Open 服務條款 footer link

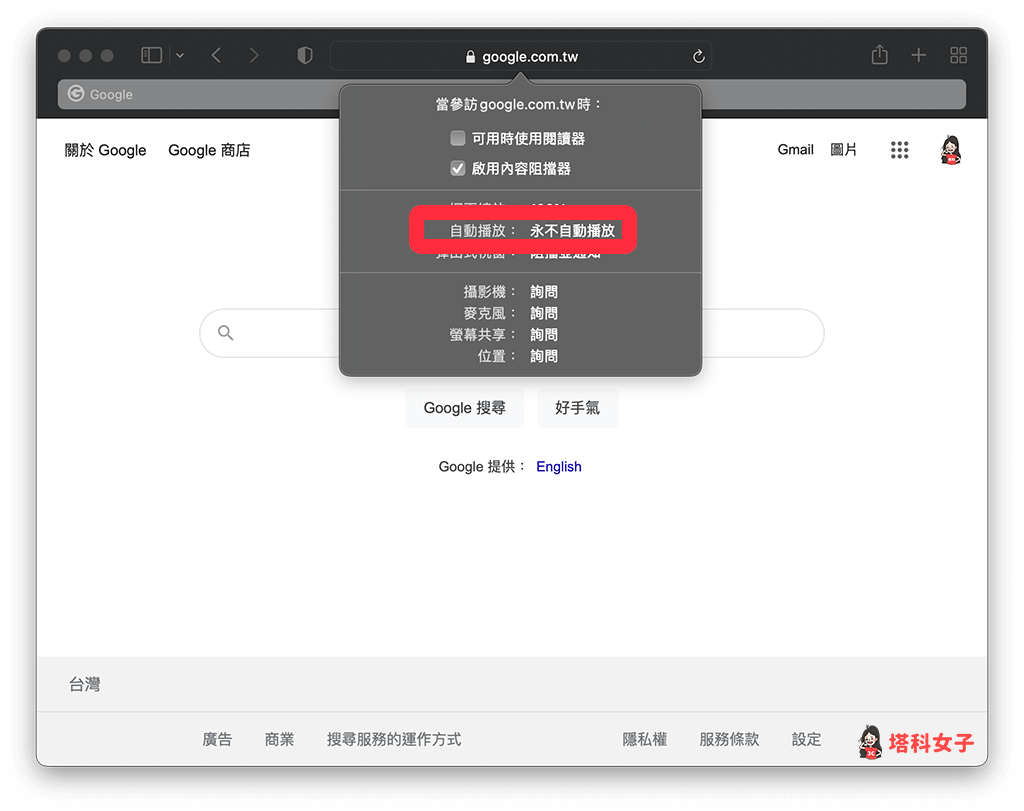pyautogui.click(x=729, y=739)
